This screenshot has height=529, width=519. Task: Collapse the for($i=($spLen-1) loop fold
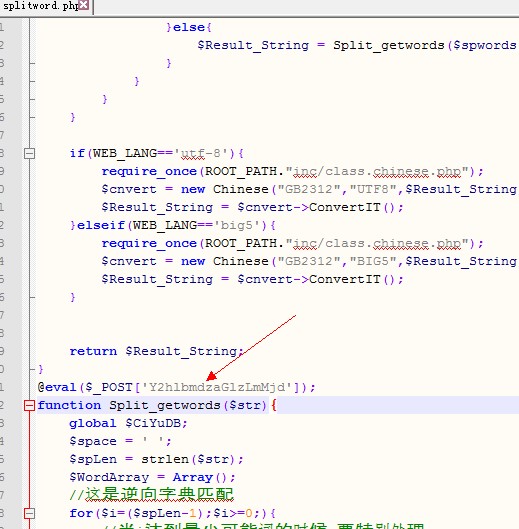tap(30, 513)
